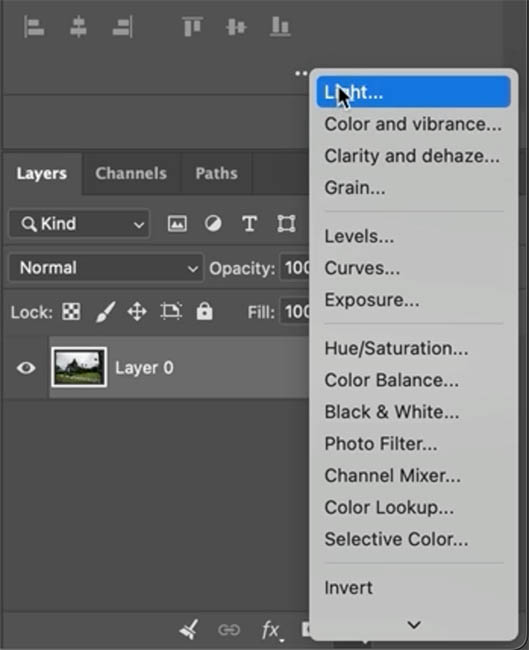
Task: Filter layers by shape layers icon
Action: (286, 224)
